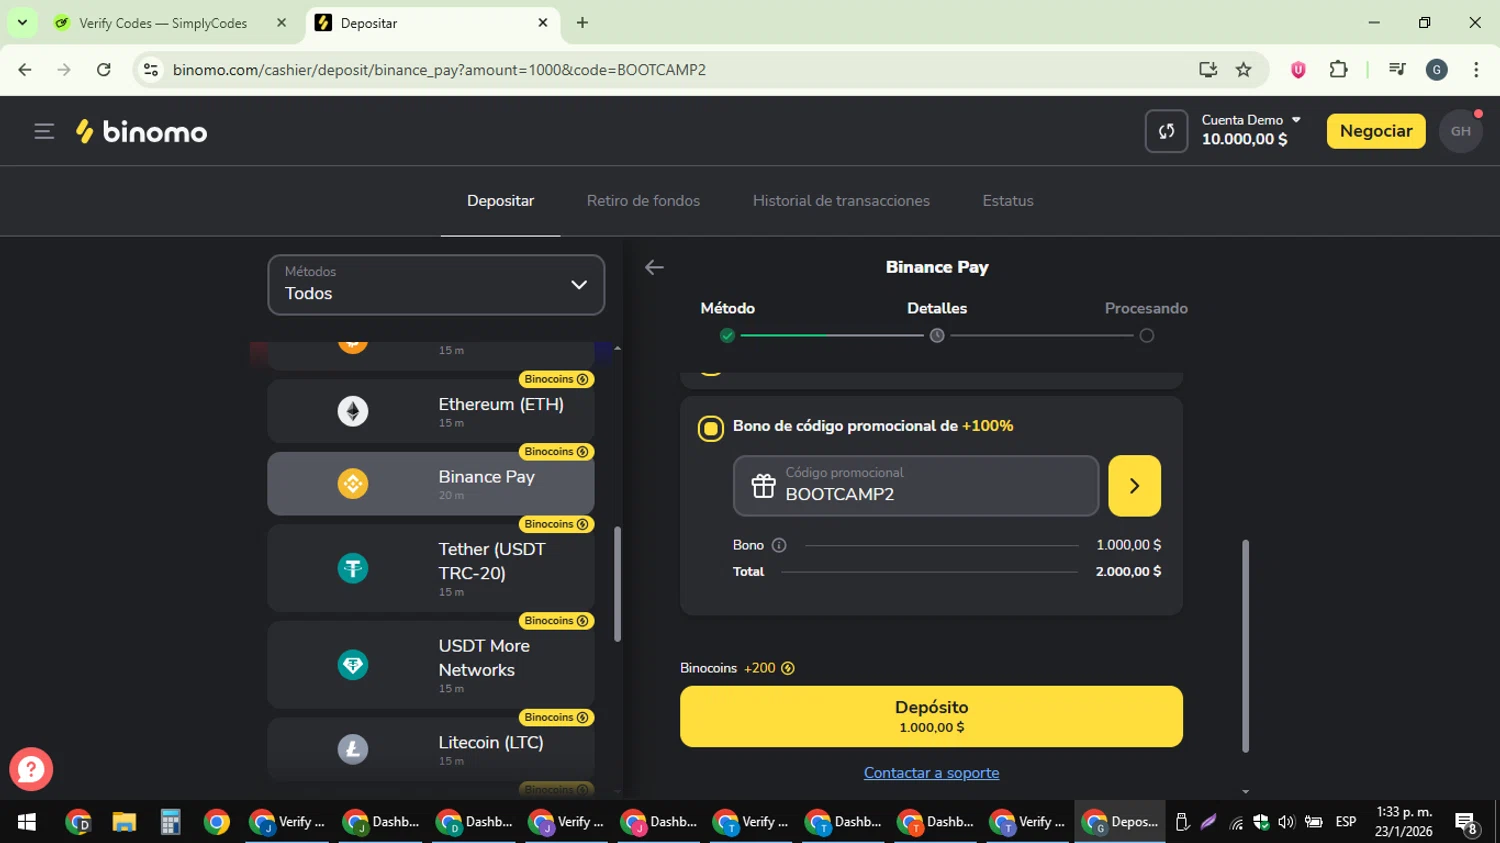1500x843 pixels.
Task: Open the GH profile avatar
Action: point(1461,131)
